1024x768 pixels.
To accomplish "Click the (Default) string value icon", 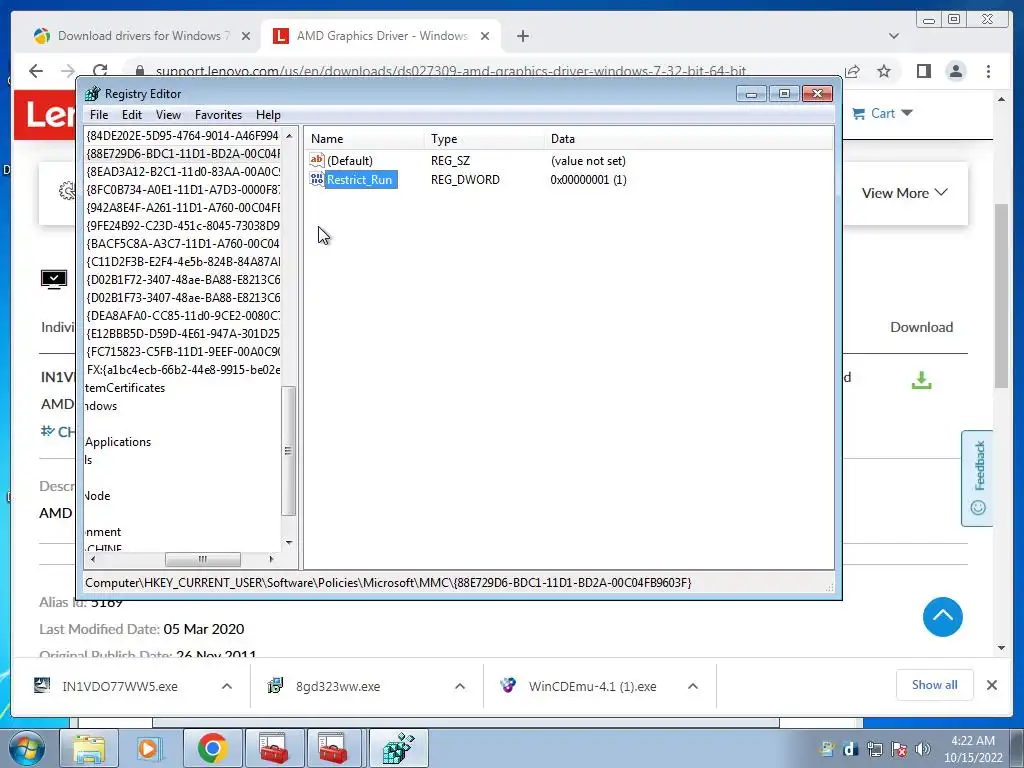I will tap(317, 160).
